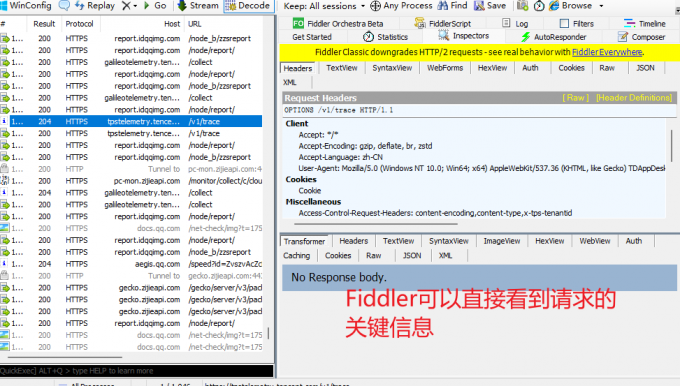Select the response JSON tab
The image size is (680, 386).
[x=412, y=256]
